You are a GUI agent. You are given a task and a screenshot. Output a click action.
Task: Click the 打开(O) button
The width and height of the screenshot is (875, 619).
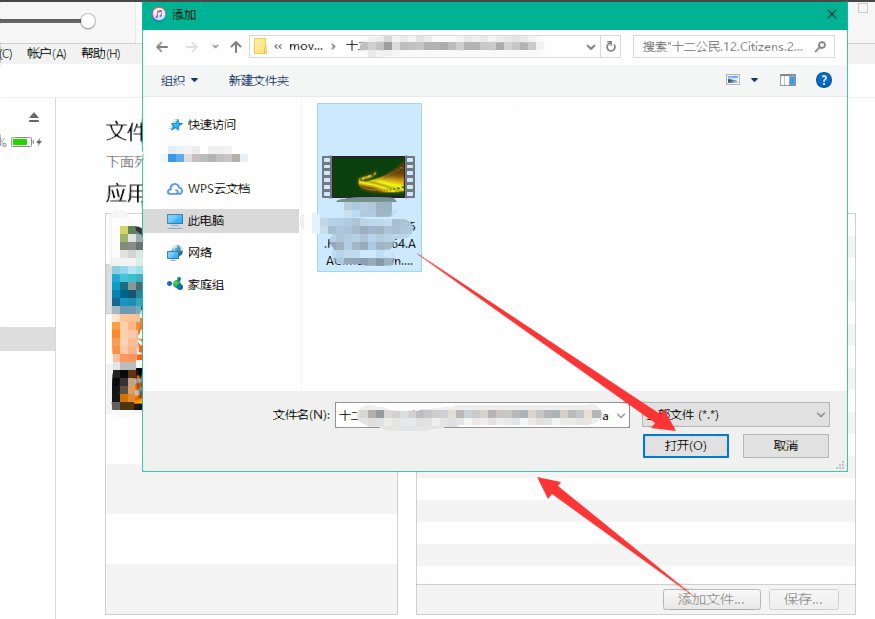tap(686, 445)
